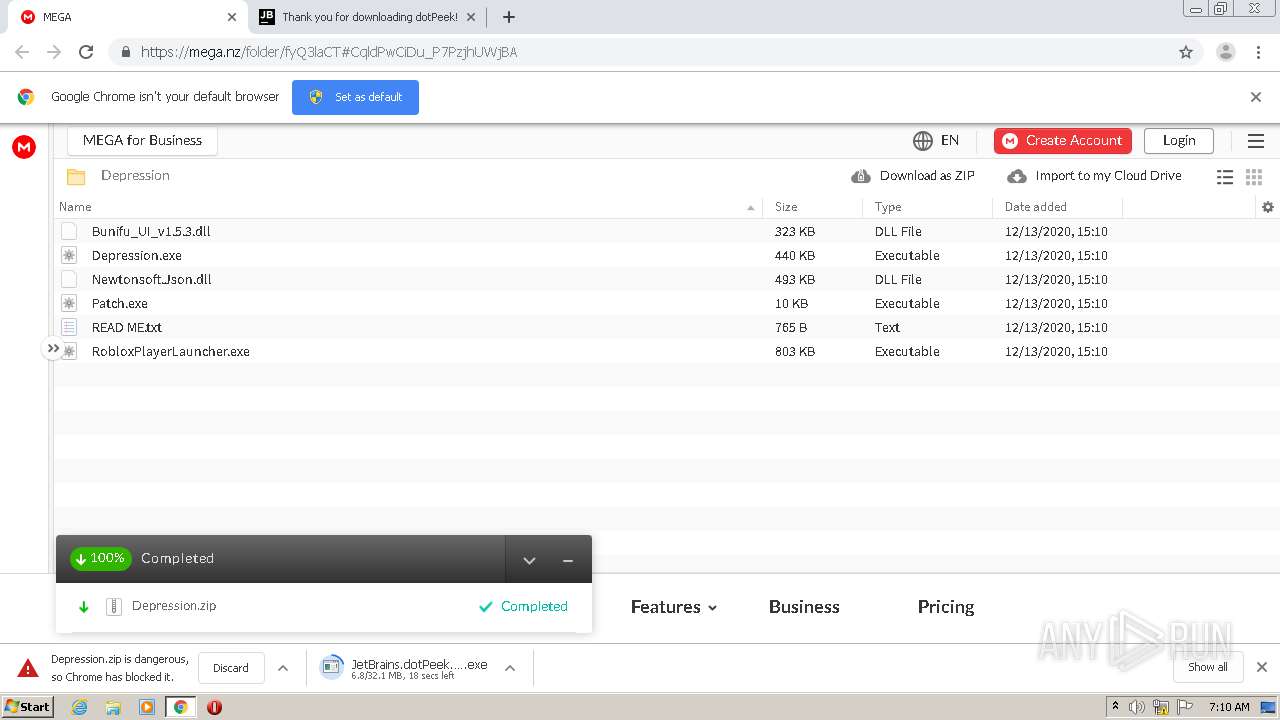This screenshot has width=1280, height=720.
Task: Open the EN language selector
Action: pyautogui.click(x=936, y=141)
